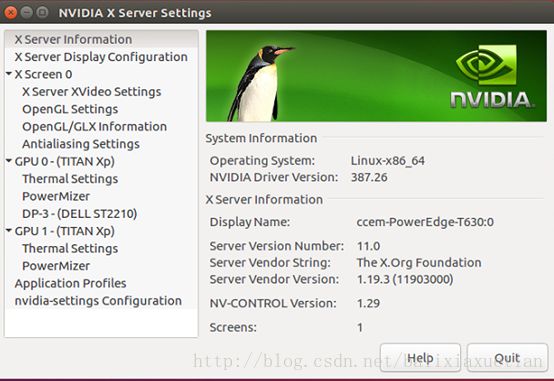Open nvidia-settings Configuration page
This screenshot has width=554, height=381.
pos(98,301)
